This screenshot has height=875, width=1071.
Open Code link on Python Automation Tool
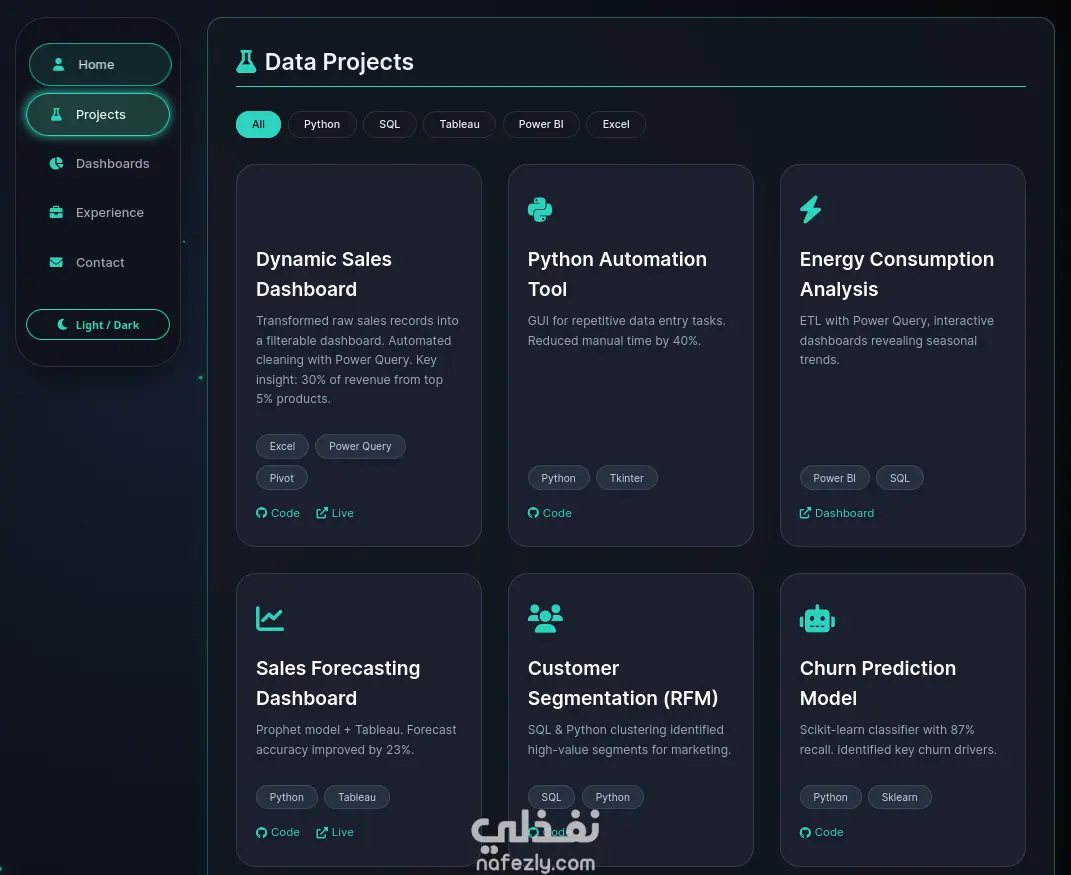tap(550, 513)
